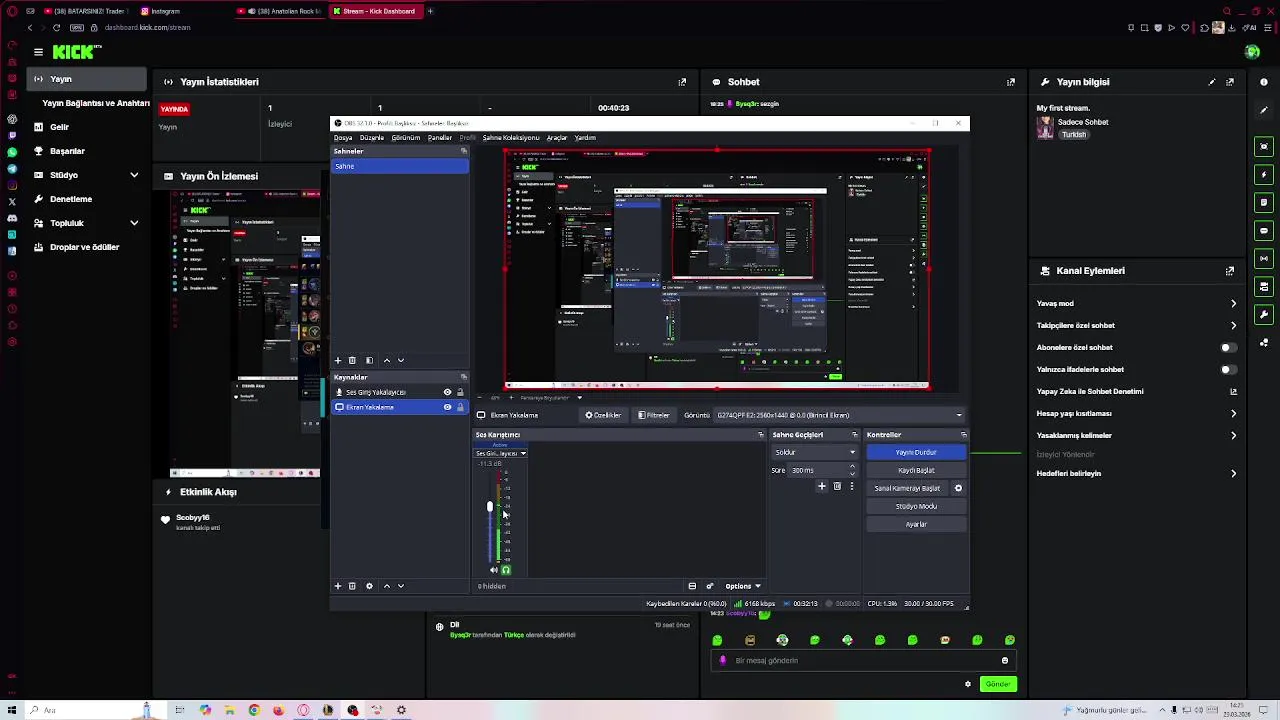Open source properties gear in Kaynaklar toolbar
The image size is (1280, 720).
click(x=369, y=586)
